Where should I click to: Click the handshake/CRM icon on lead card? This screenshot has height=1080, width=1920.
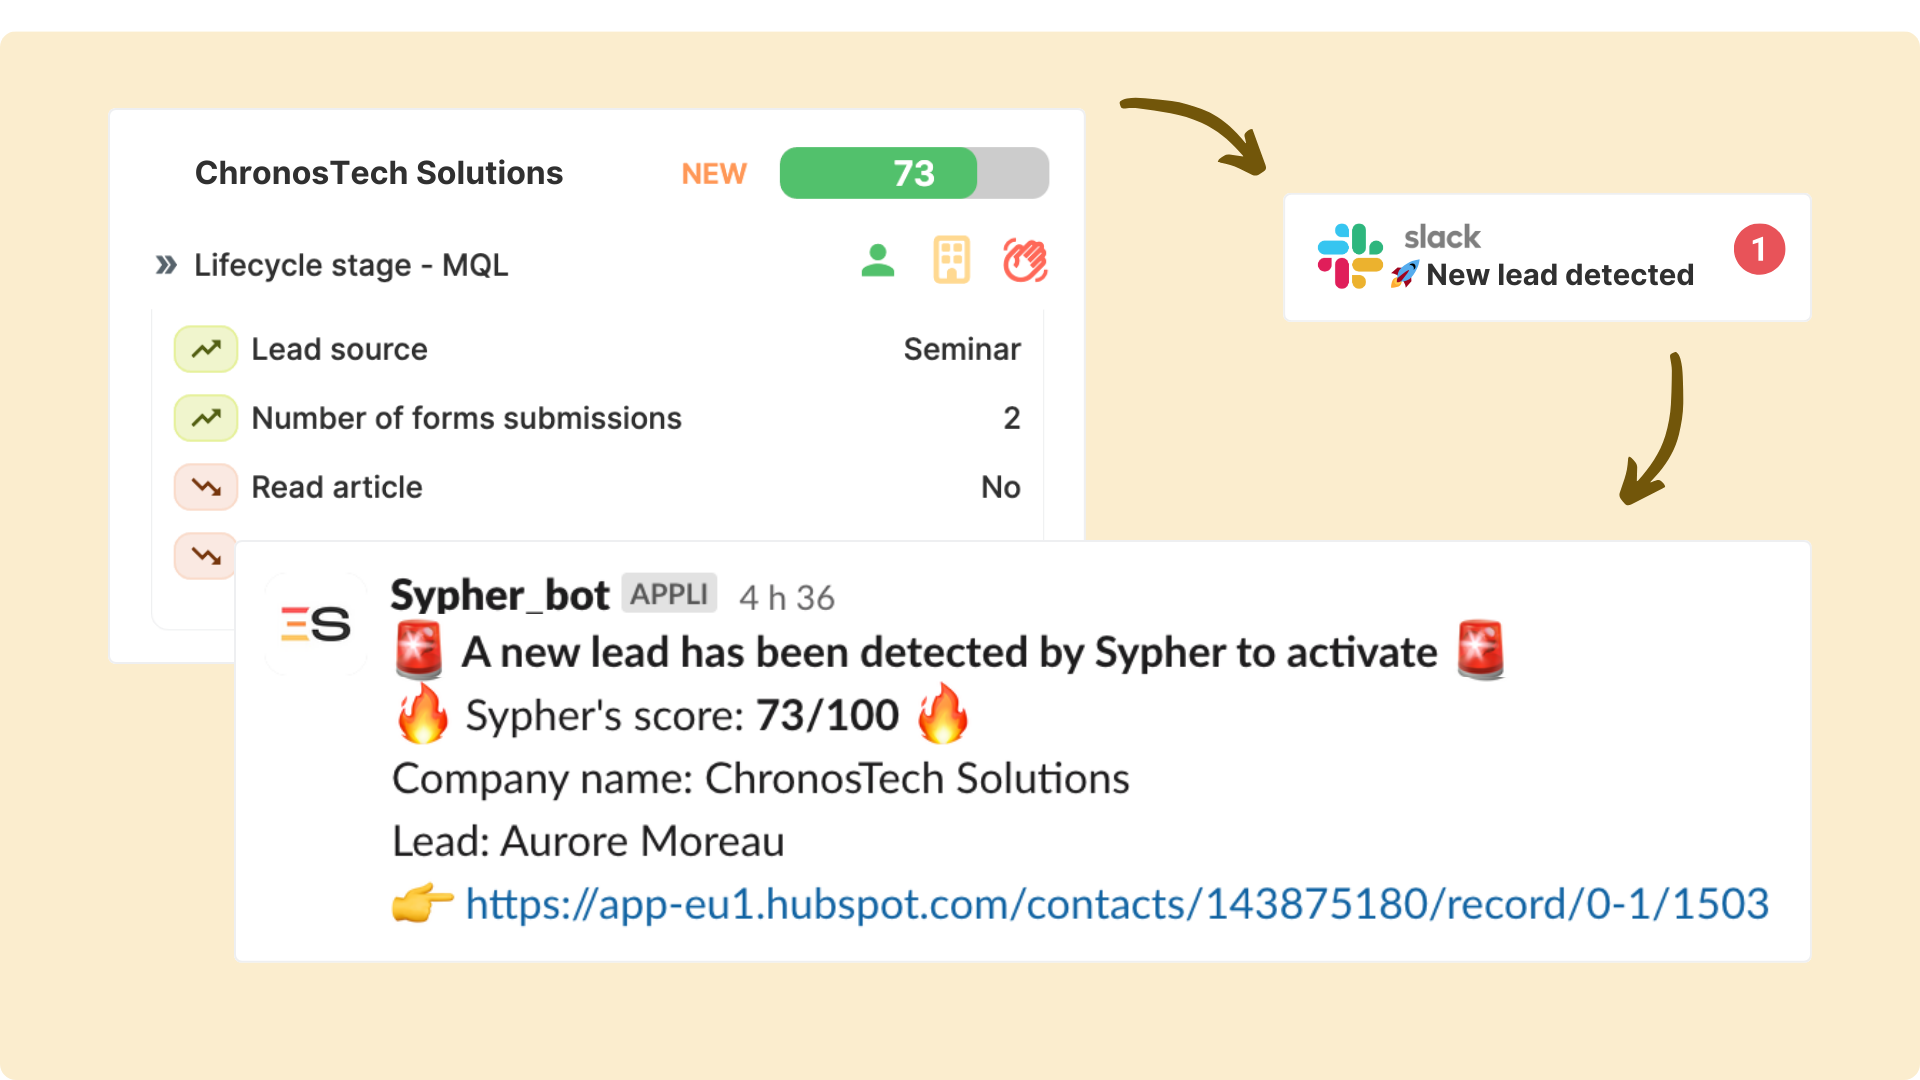pos(1027,261)
